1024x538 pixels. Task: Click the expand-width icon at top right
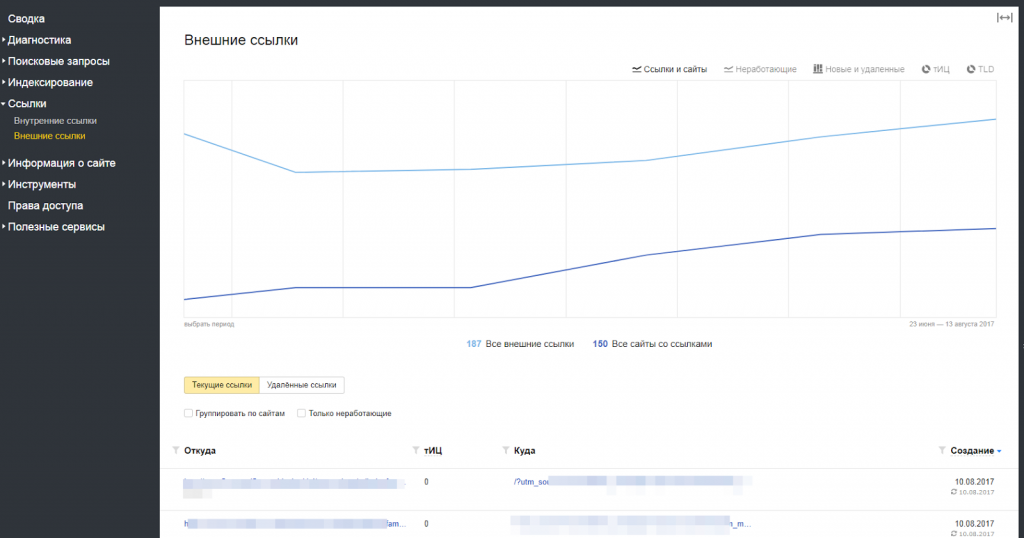[x=1004, y=18]
